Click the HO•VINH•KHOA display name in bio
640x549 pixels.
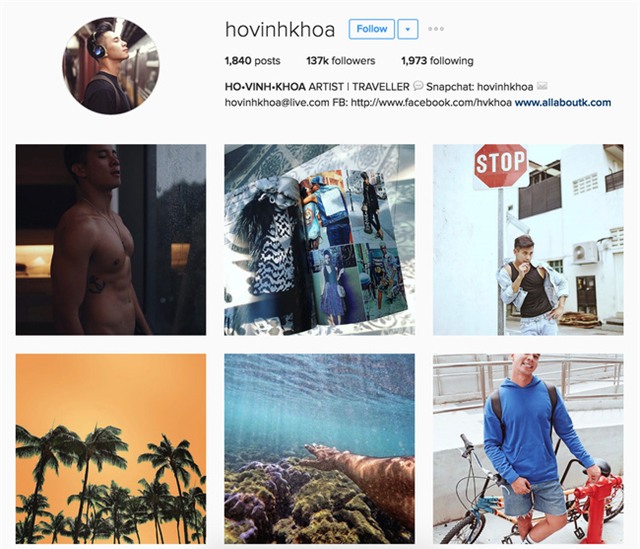265,87
